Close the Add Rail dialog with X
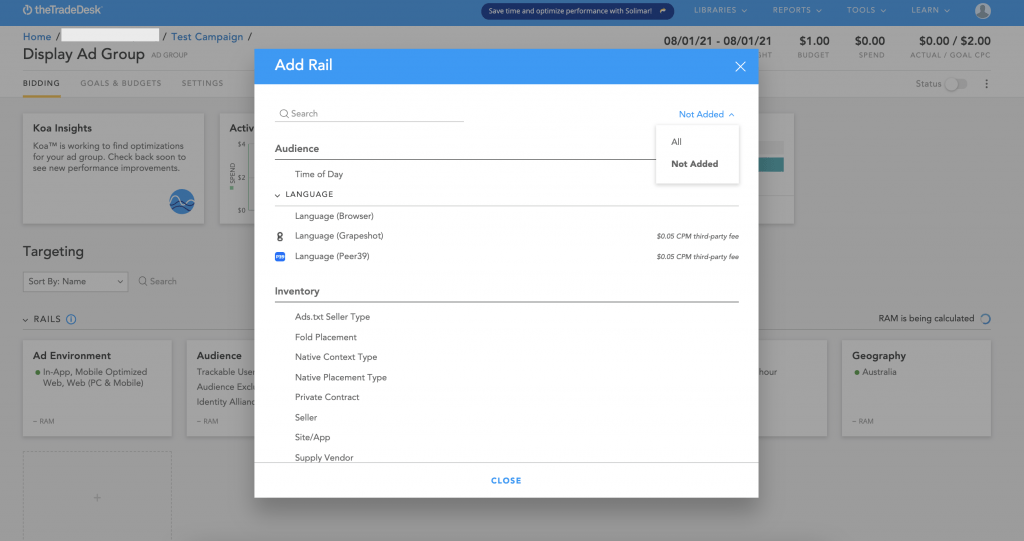Viewport: 1024px width, 541px height. pos(740,67)
